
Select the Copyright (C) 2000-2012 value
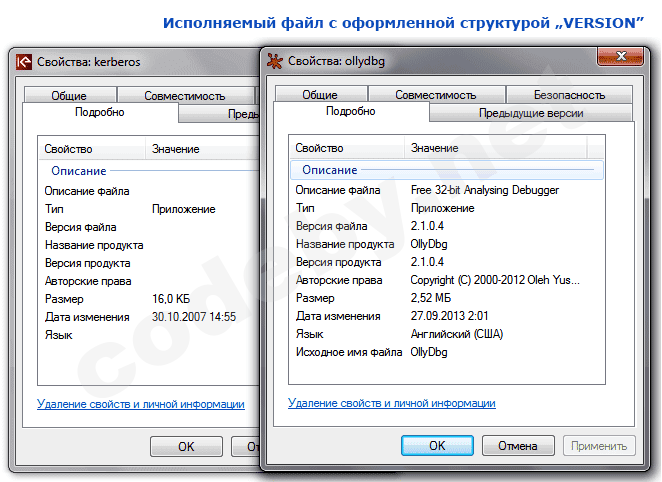pyautogui.click(x=495, y=280)
